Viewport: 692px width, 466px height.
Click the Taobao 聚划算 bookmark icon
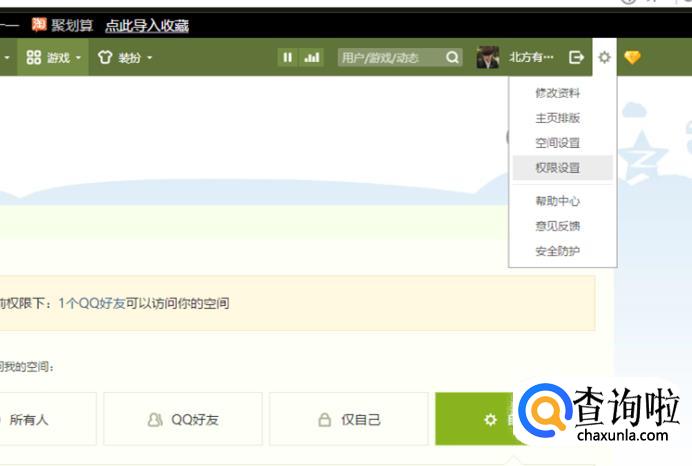(39, 25)
